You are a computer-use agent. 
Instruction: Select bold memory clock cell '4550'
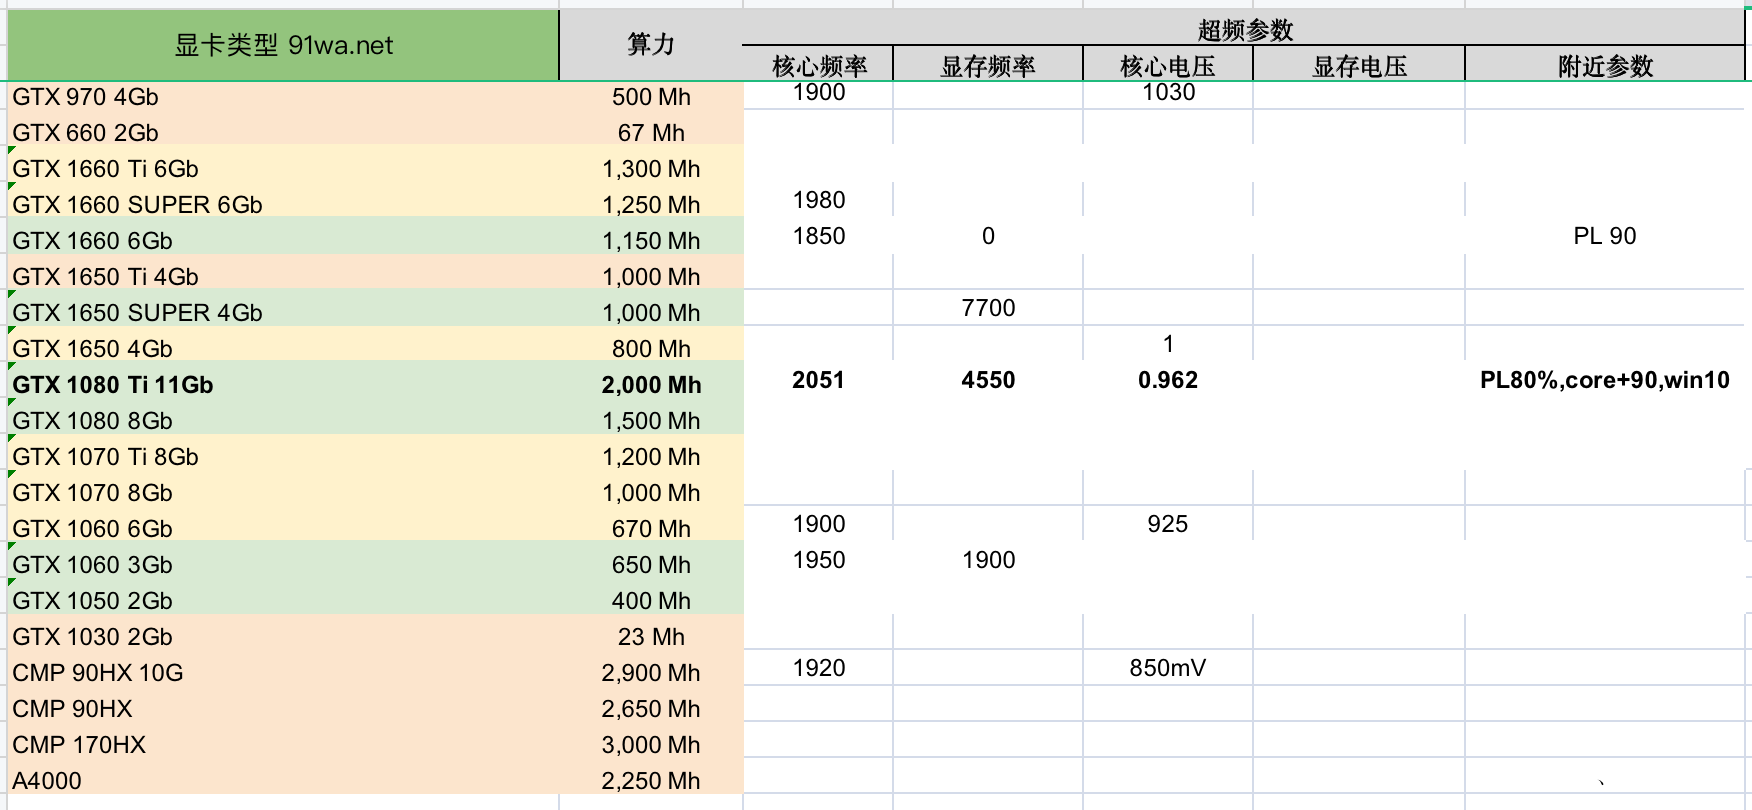pyautogui.click(x=988, y=380)
